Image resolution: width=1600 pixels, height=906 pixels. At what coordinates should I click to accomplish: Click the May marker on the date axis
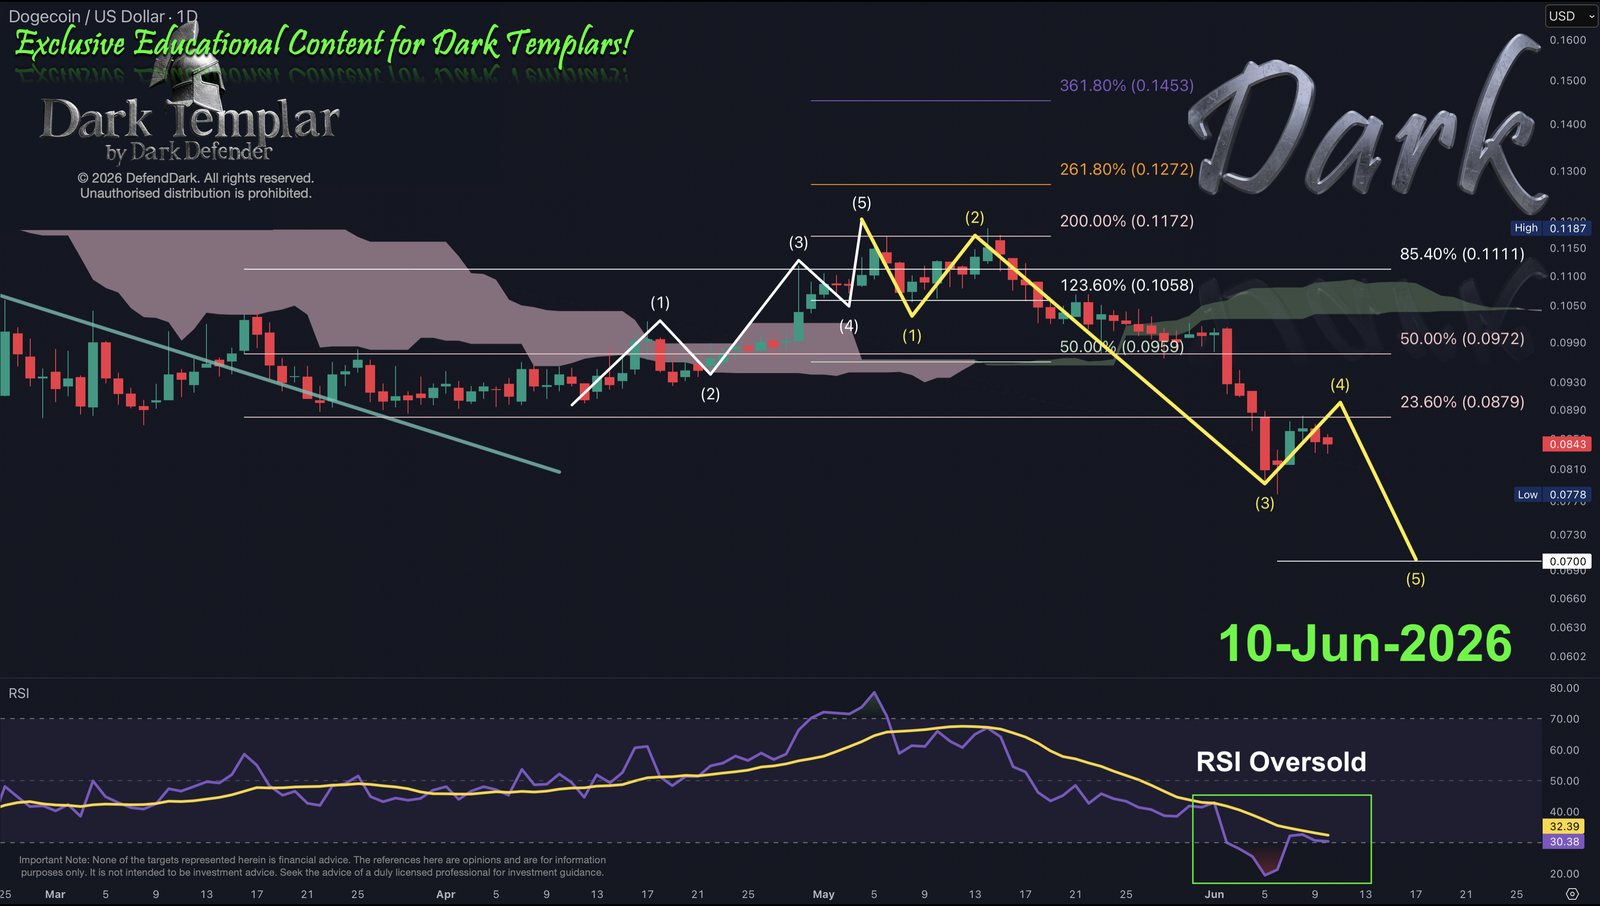pos(824,894)
